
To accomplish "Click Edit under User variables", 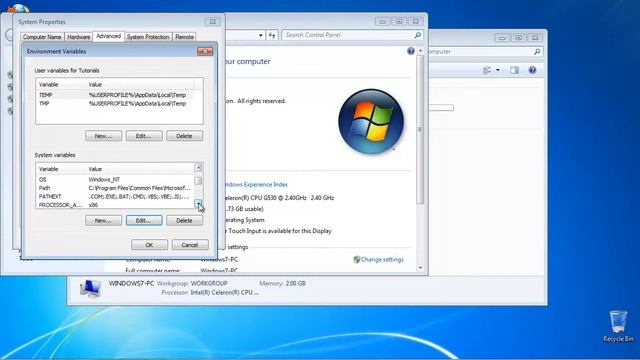I will [144, 136].
